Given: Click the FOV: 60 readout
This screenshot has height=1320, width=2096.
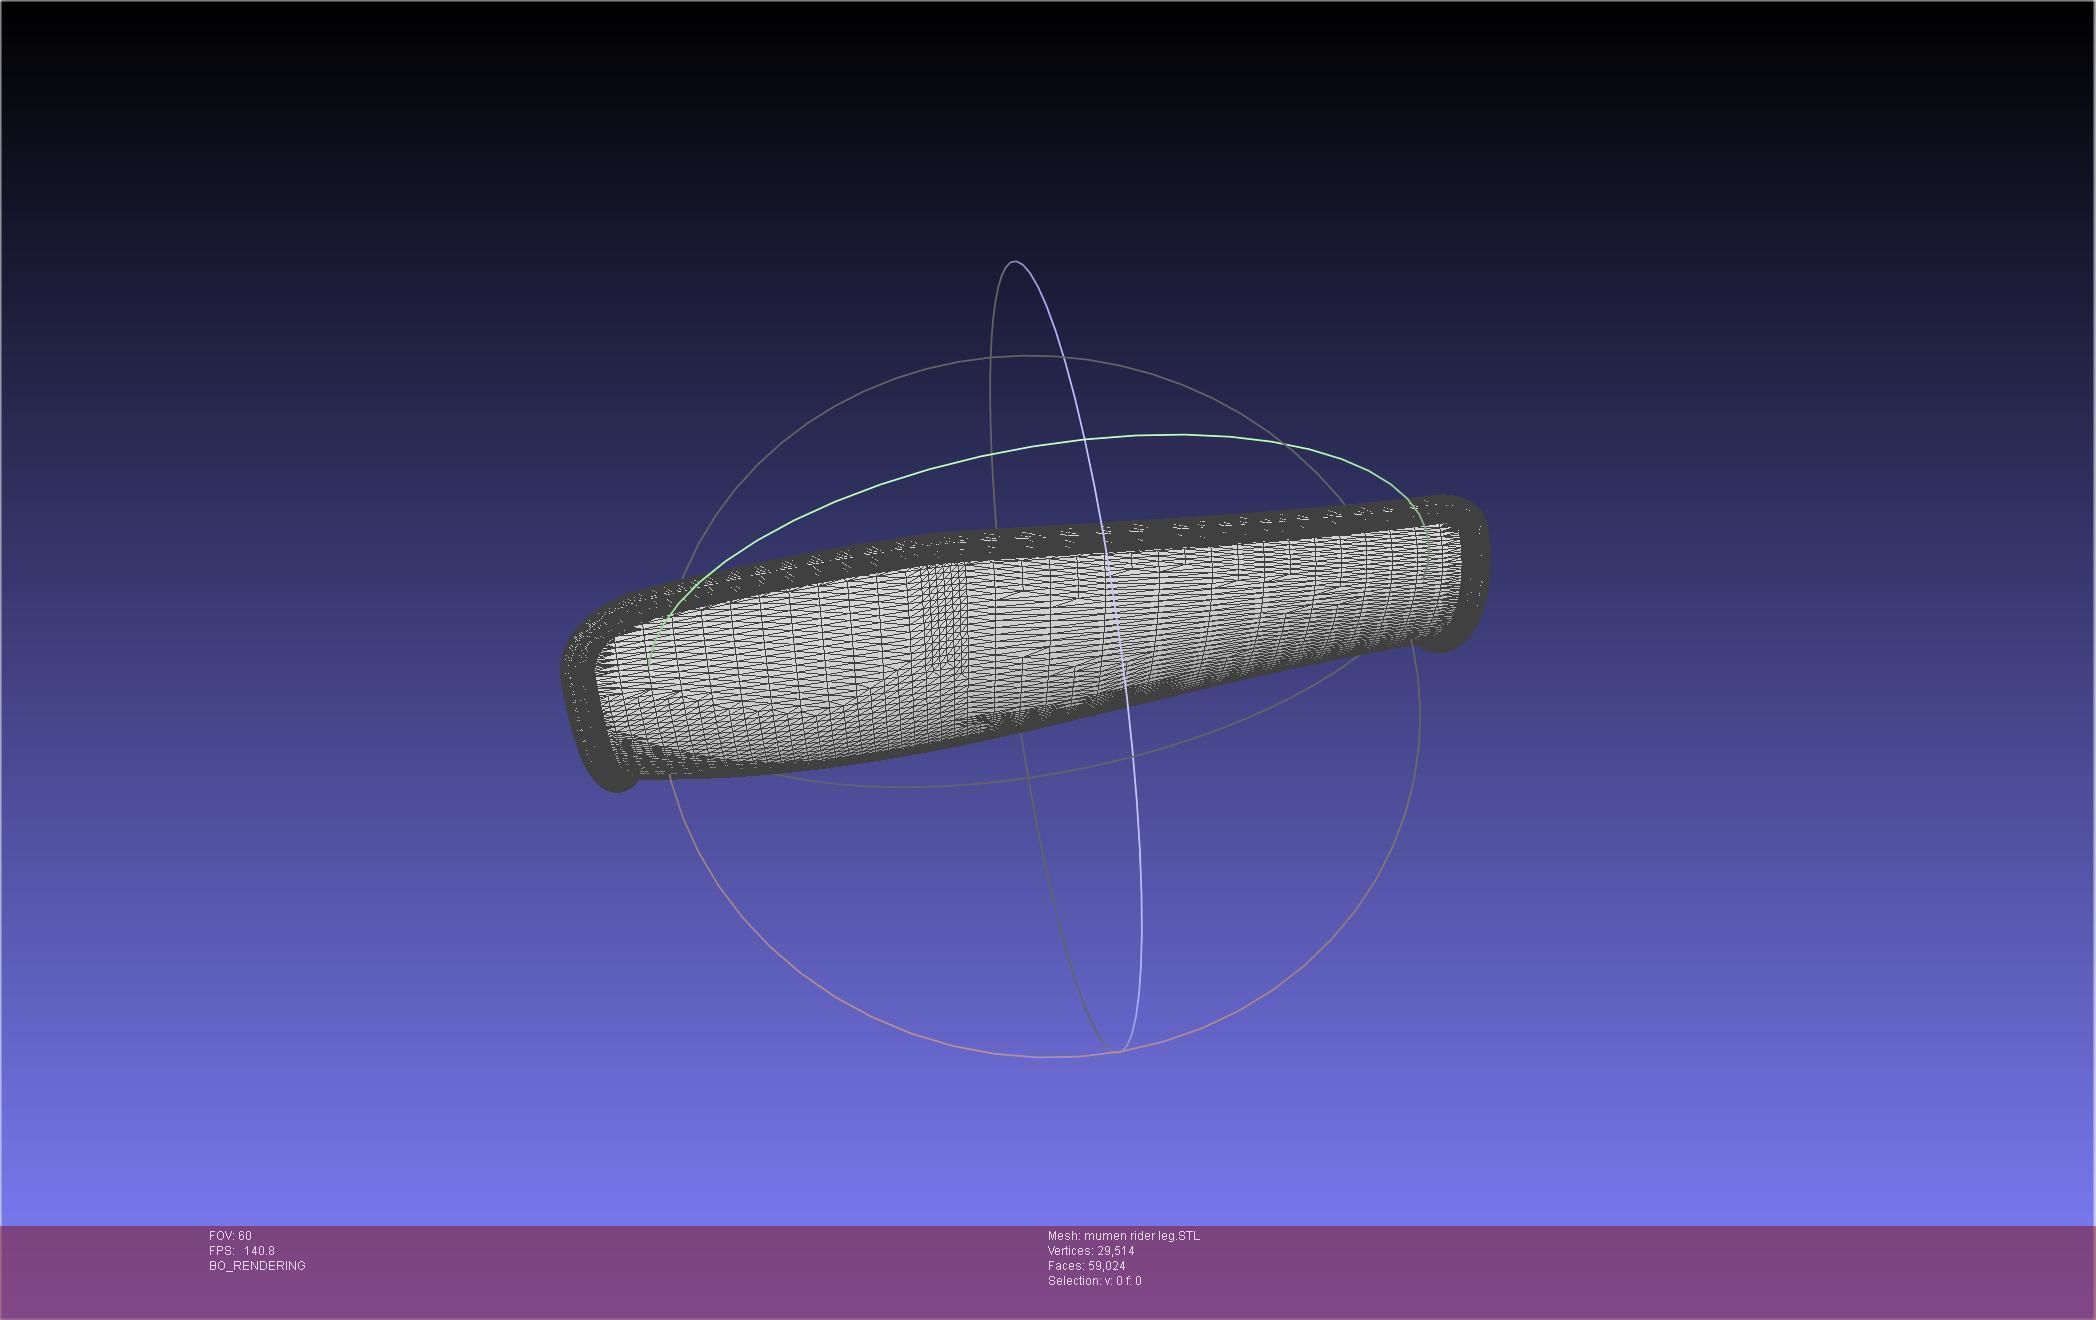Looking at the screenshot, I should (230, 1236).
